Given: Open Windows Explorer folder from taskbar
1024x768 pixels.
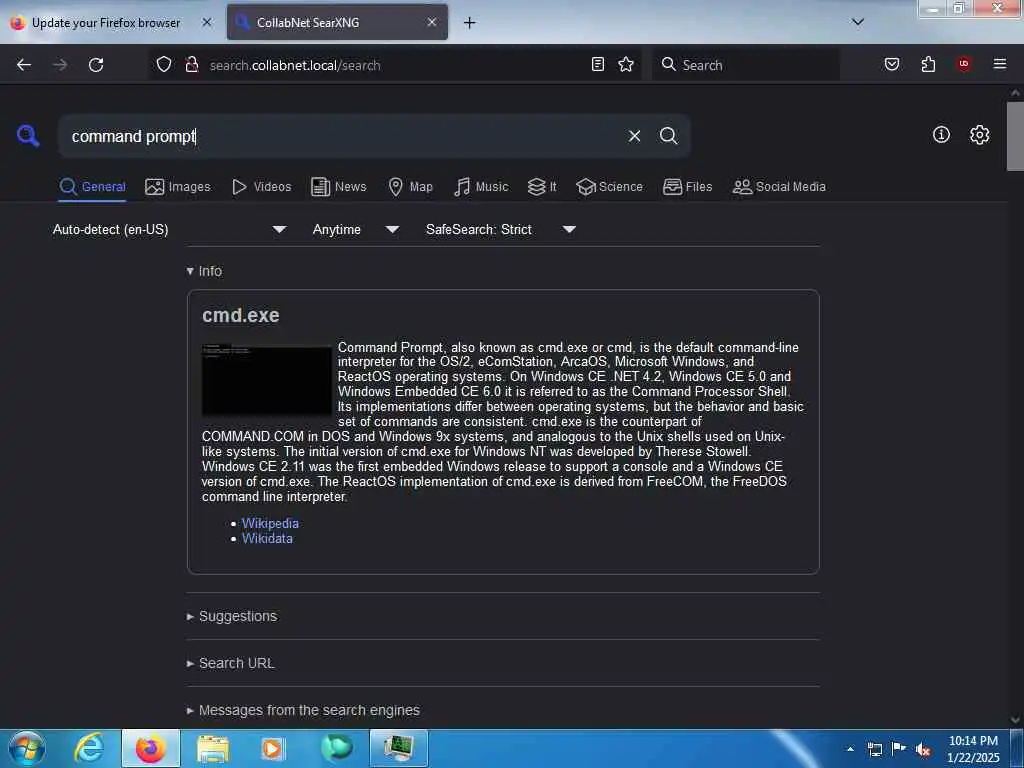Looking at the screenshot, I should point(213,748).
